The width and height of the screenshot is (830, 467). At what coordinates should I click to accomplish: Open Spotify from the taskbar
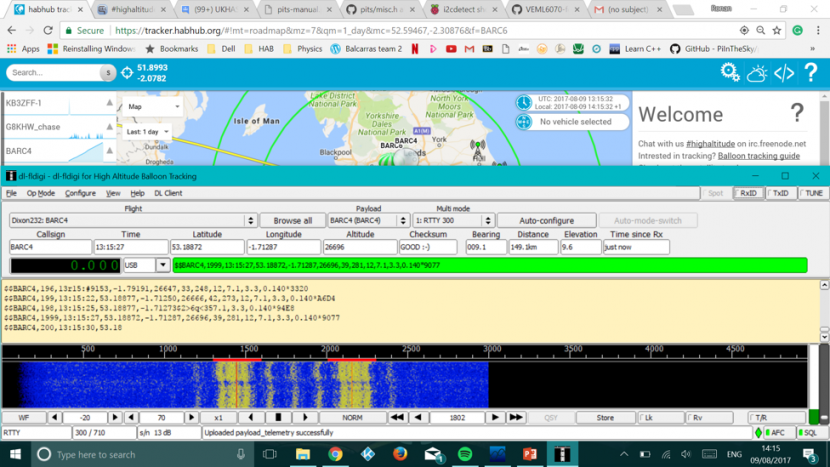point(465,454)
